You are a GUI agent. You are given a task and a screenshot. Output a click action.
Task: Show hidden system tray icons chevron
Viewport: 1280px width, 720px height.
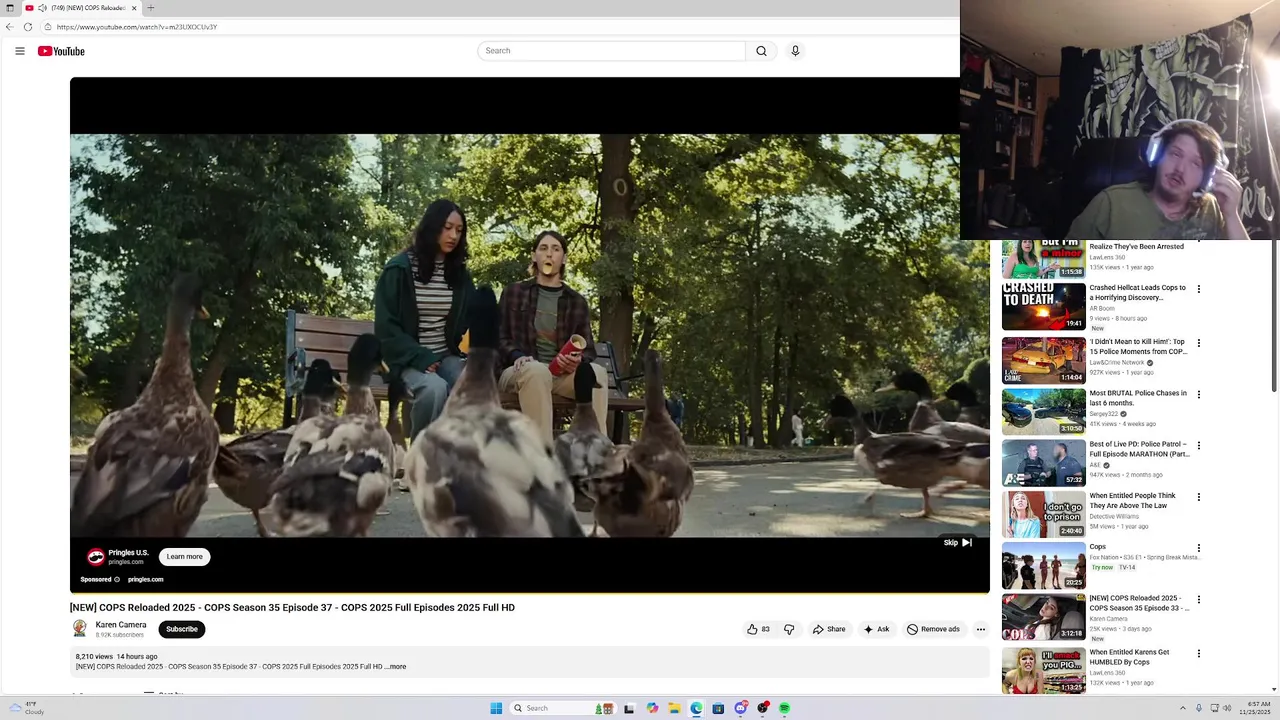[1183, 708]
